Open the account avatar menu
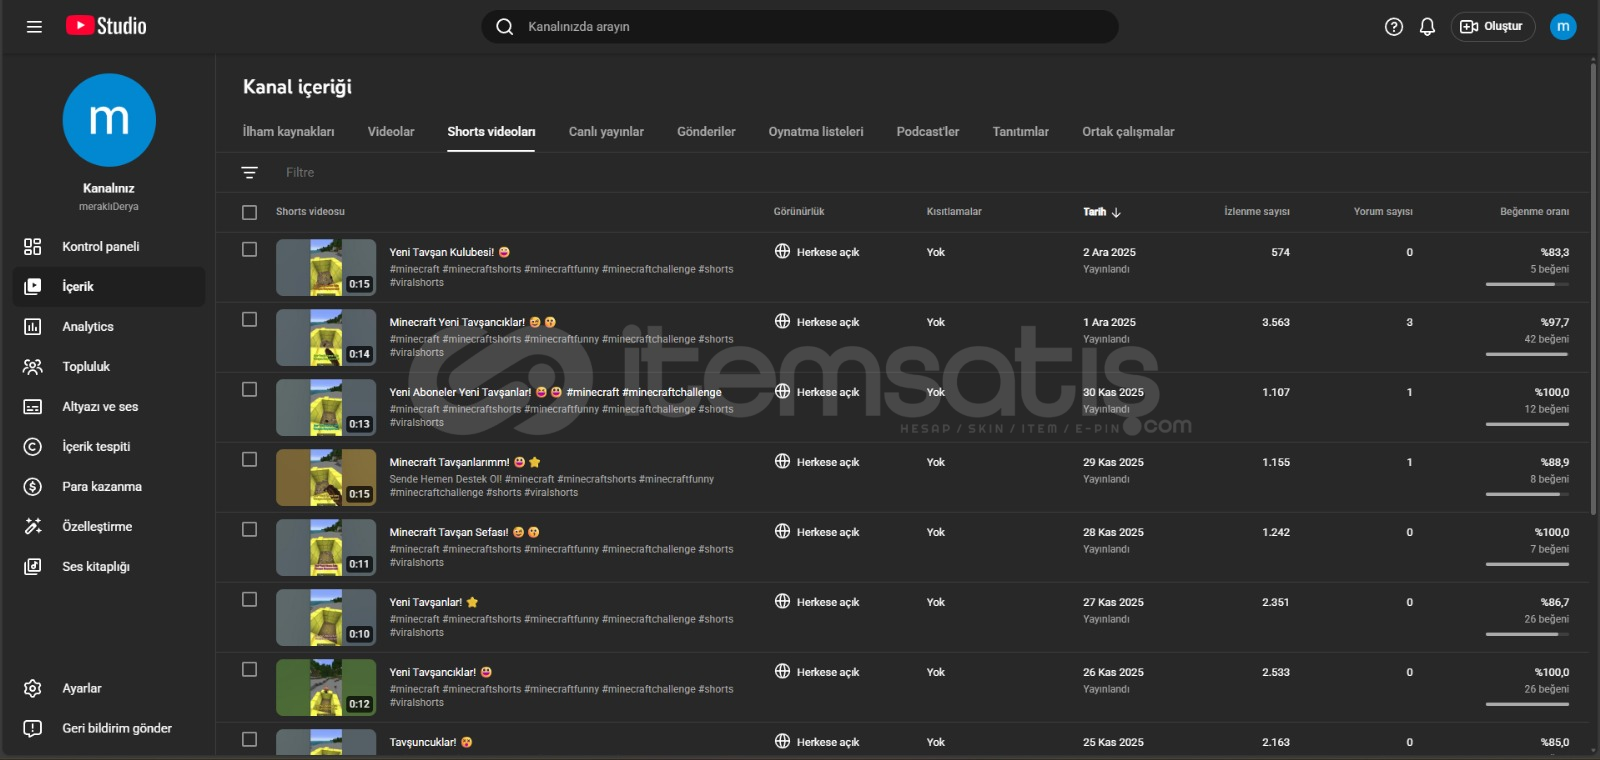 pos(1562,27)
